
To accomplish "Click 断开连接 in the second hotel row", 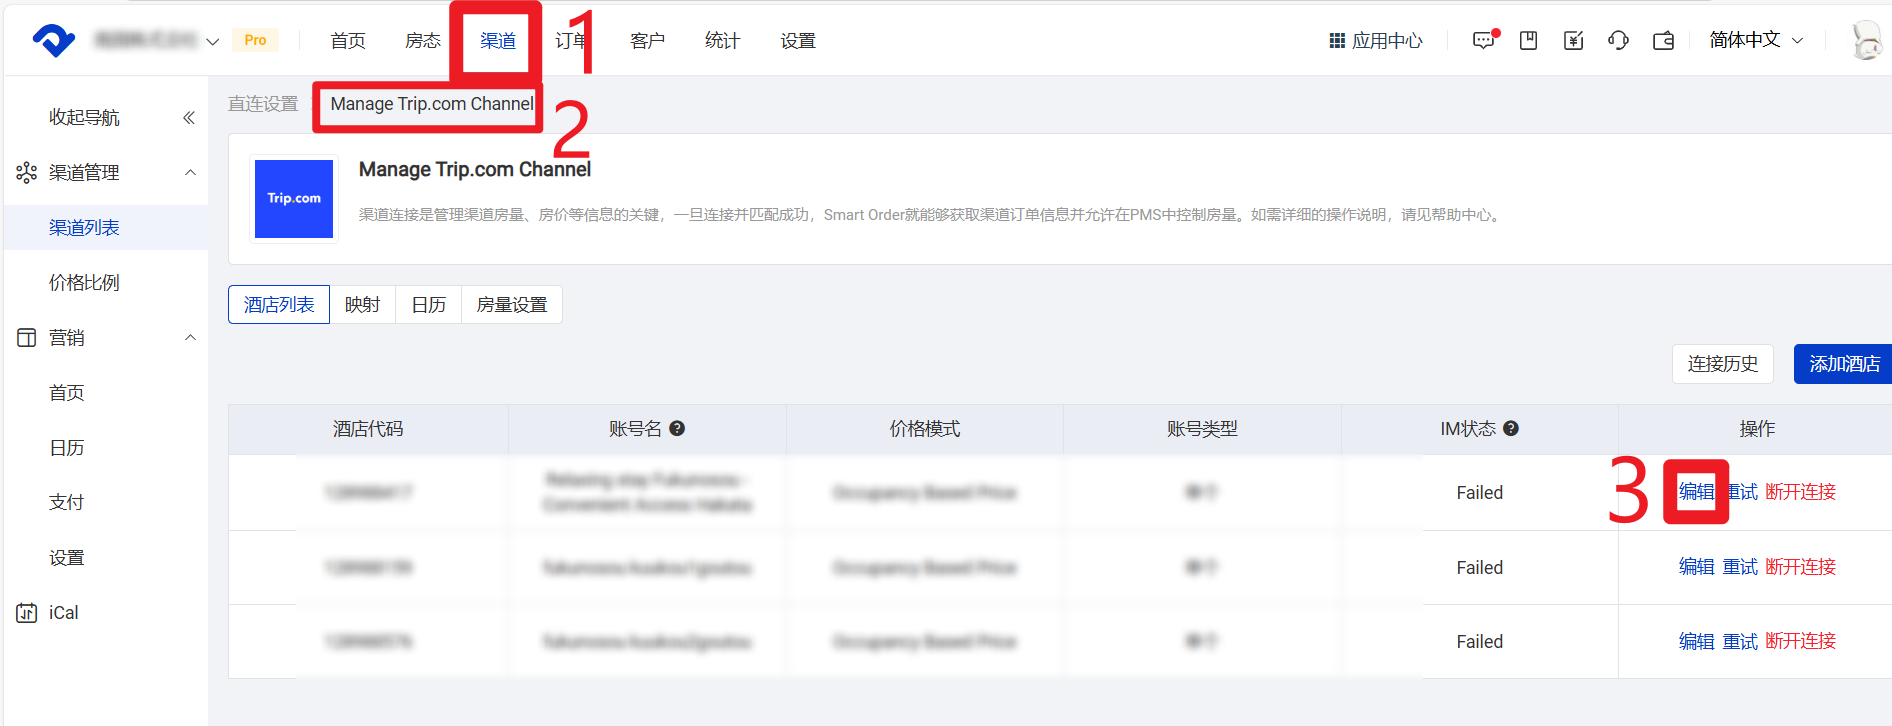I will tap(1800, 567).
